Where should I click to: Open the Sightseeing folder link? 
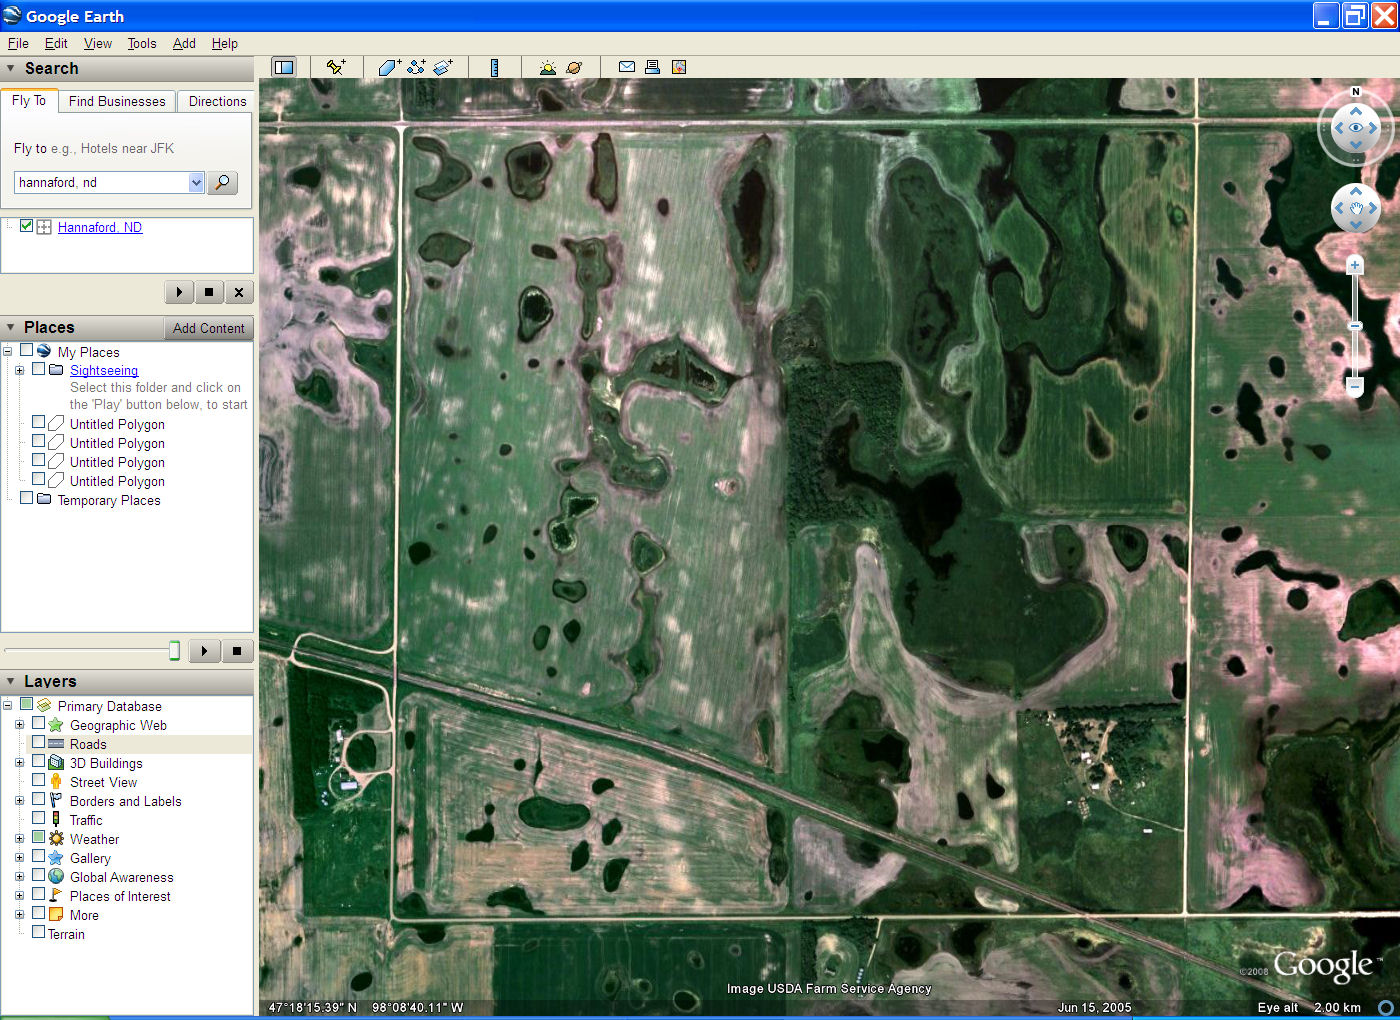(x=104, y=370)
